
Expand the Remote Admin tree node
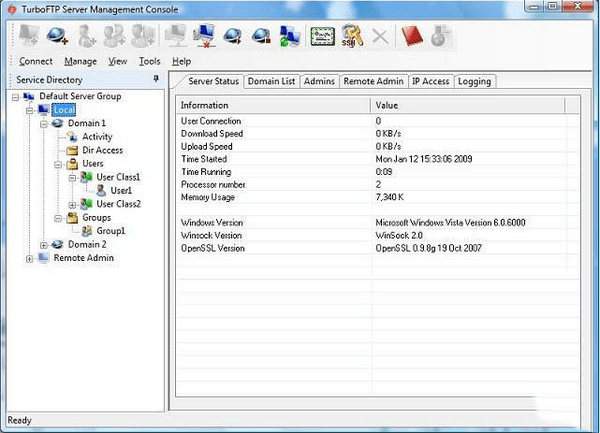[x=29, y=259]
